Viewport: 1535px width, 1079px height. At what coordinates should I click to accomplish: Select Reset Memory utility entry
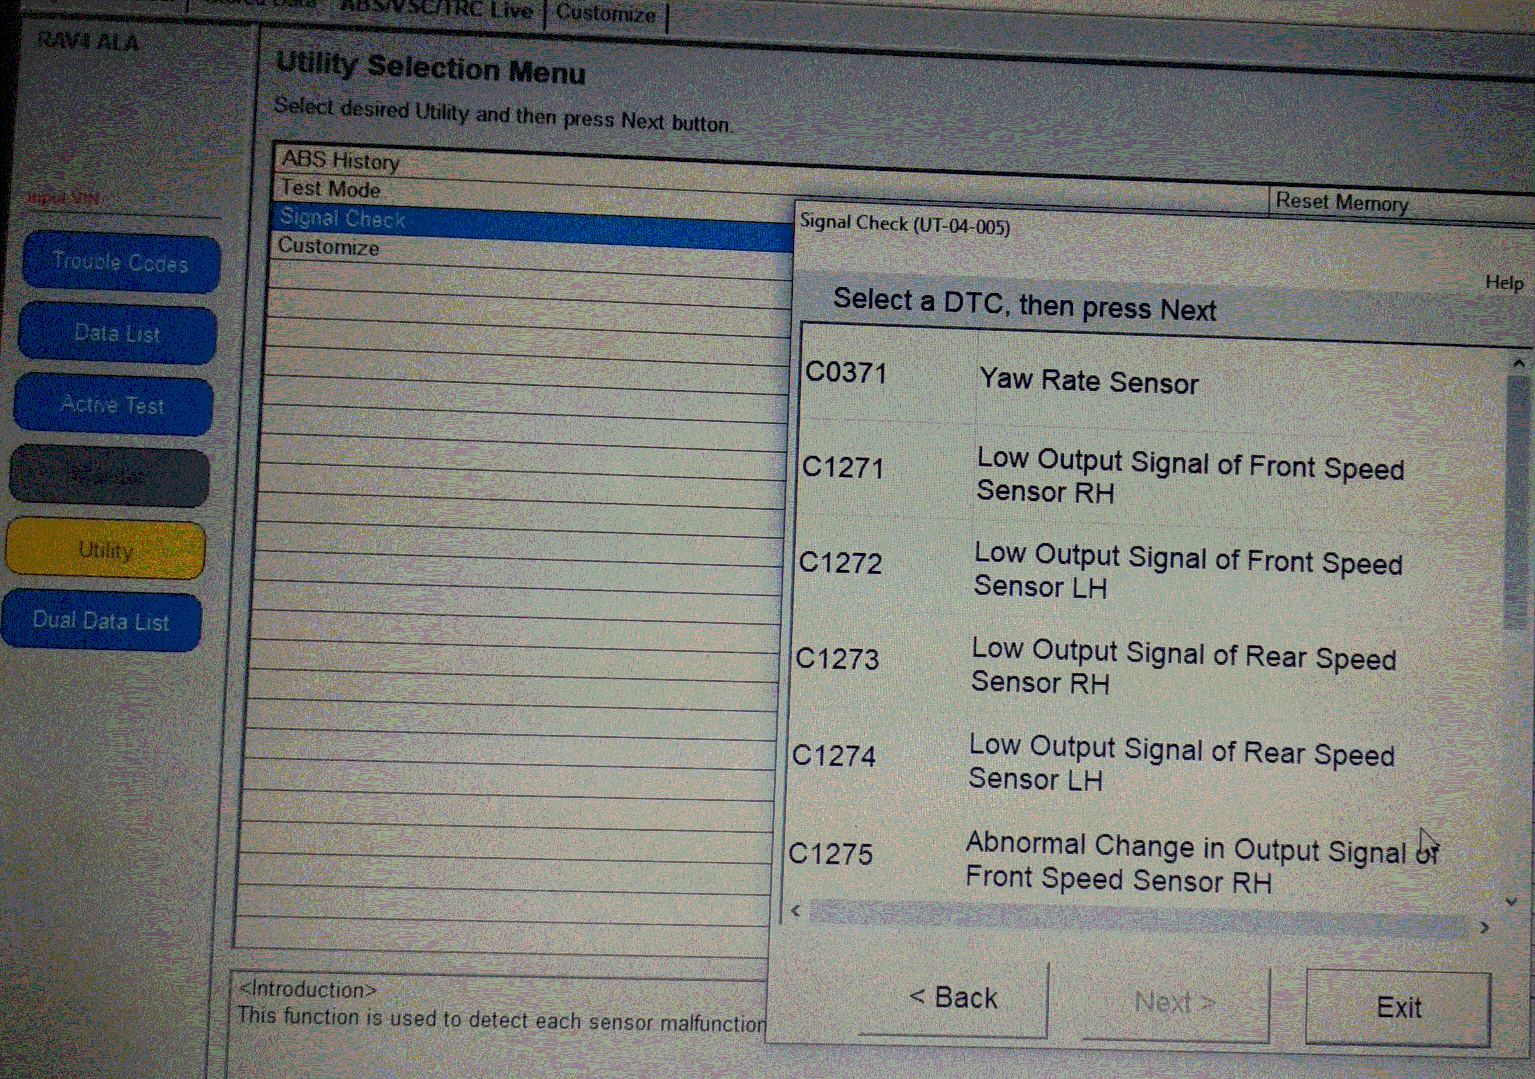pyautogui.click(x=1341, y=202)
